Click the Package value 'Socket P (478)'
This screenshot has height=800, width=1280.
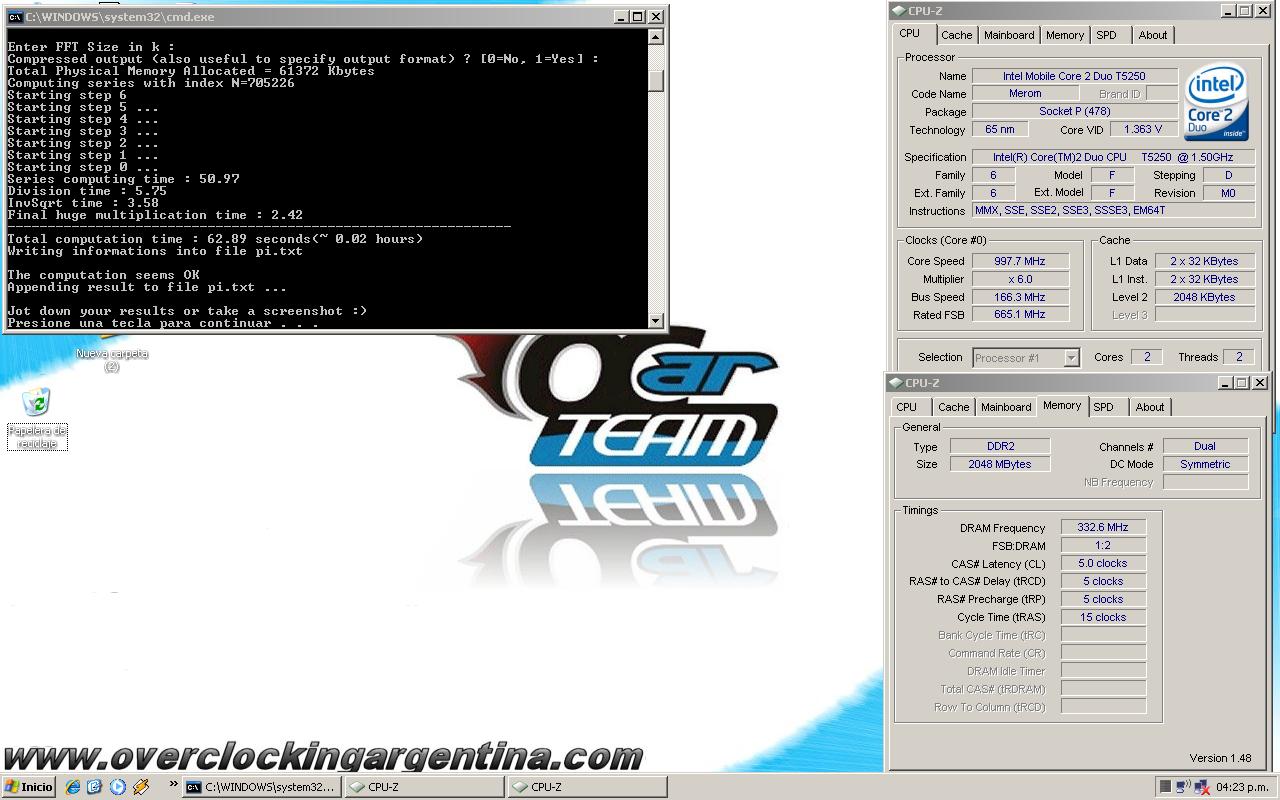[x=1074, y=112]
